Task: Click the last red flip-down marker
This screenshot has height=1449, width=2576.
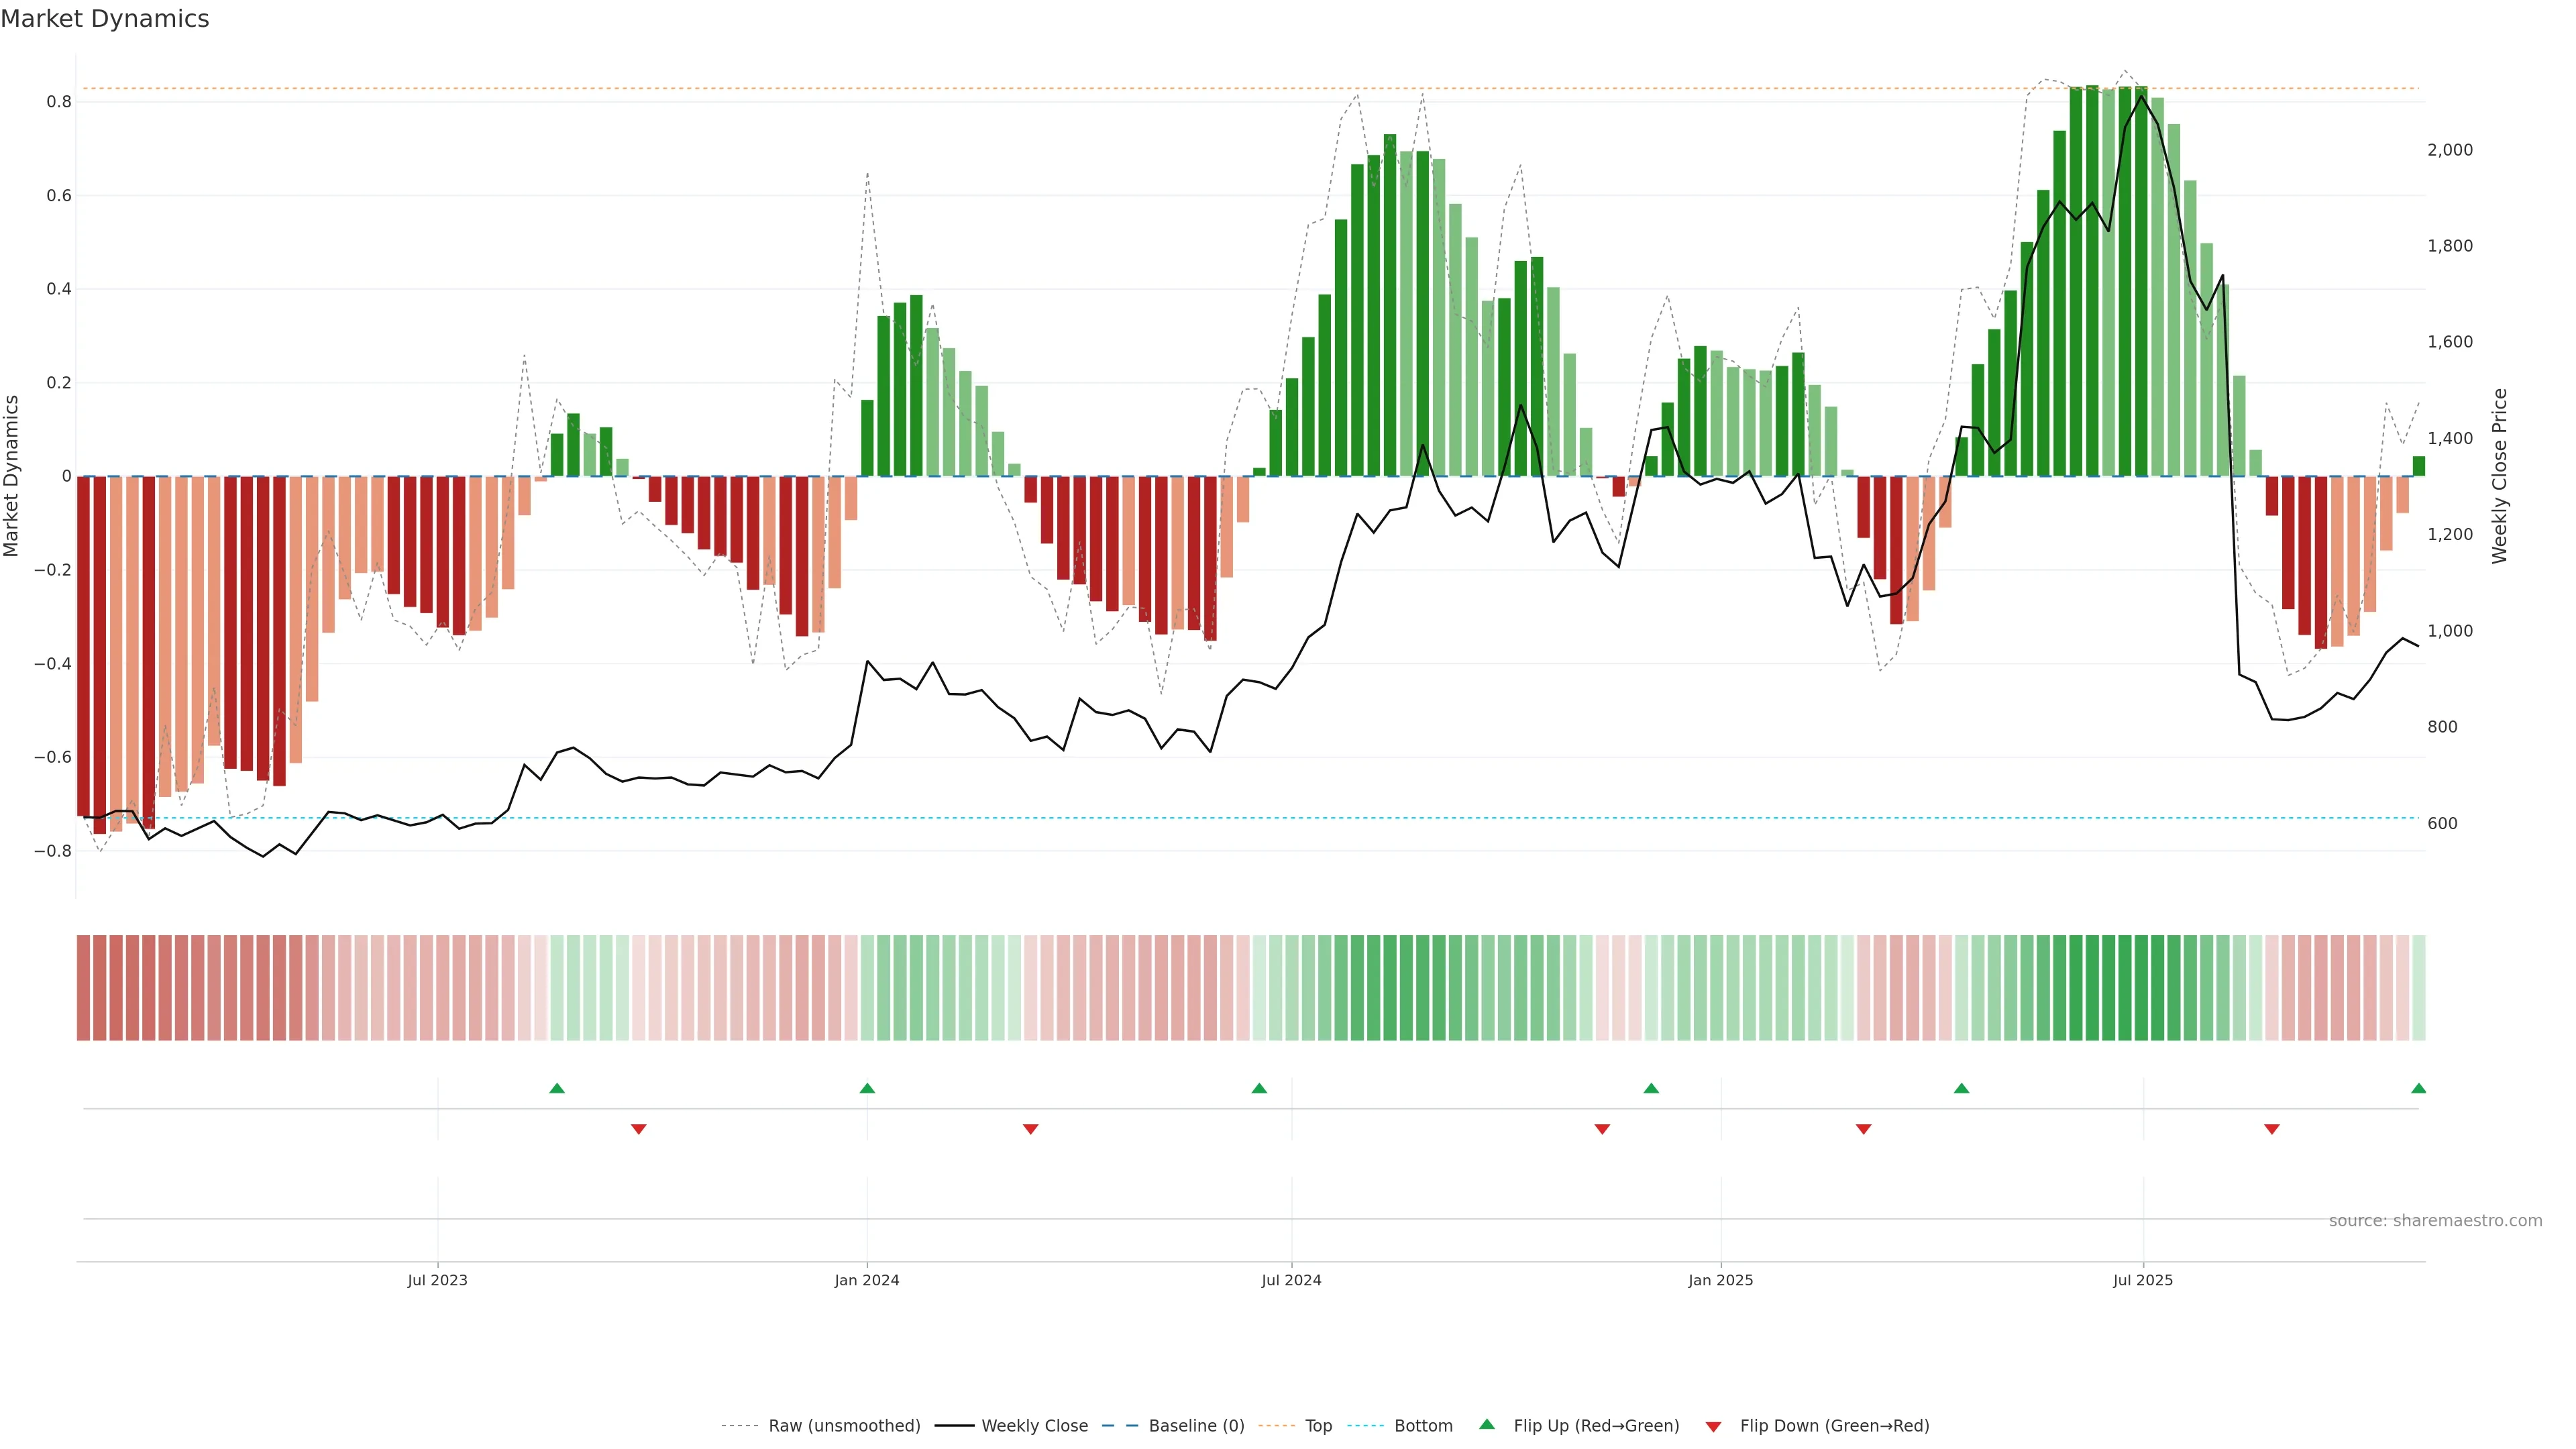Action: [2271, 1129]
